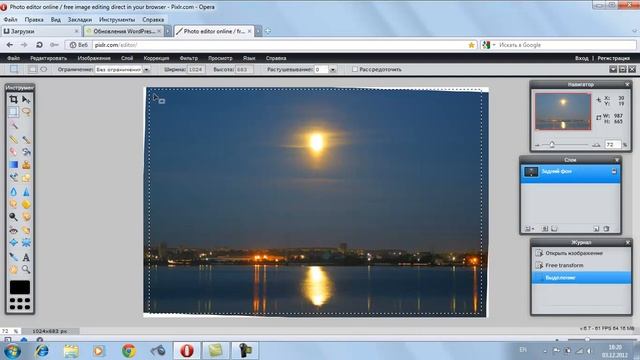Select the Pencil tool

coord(13,140)
